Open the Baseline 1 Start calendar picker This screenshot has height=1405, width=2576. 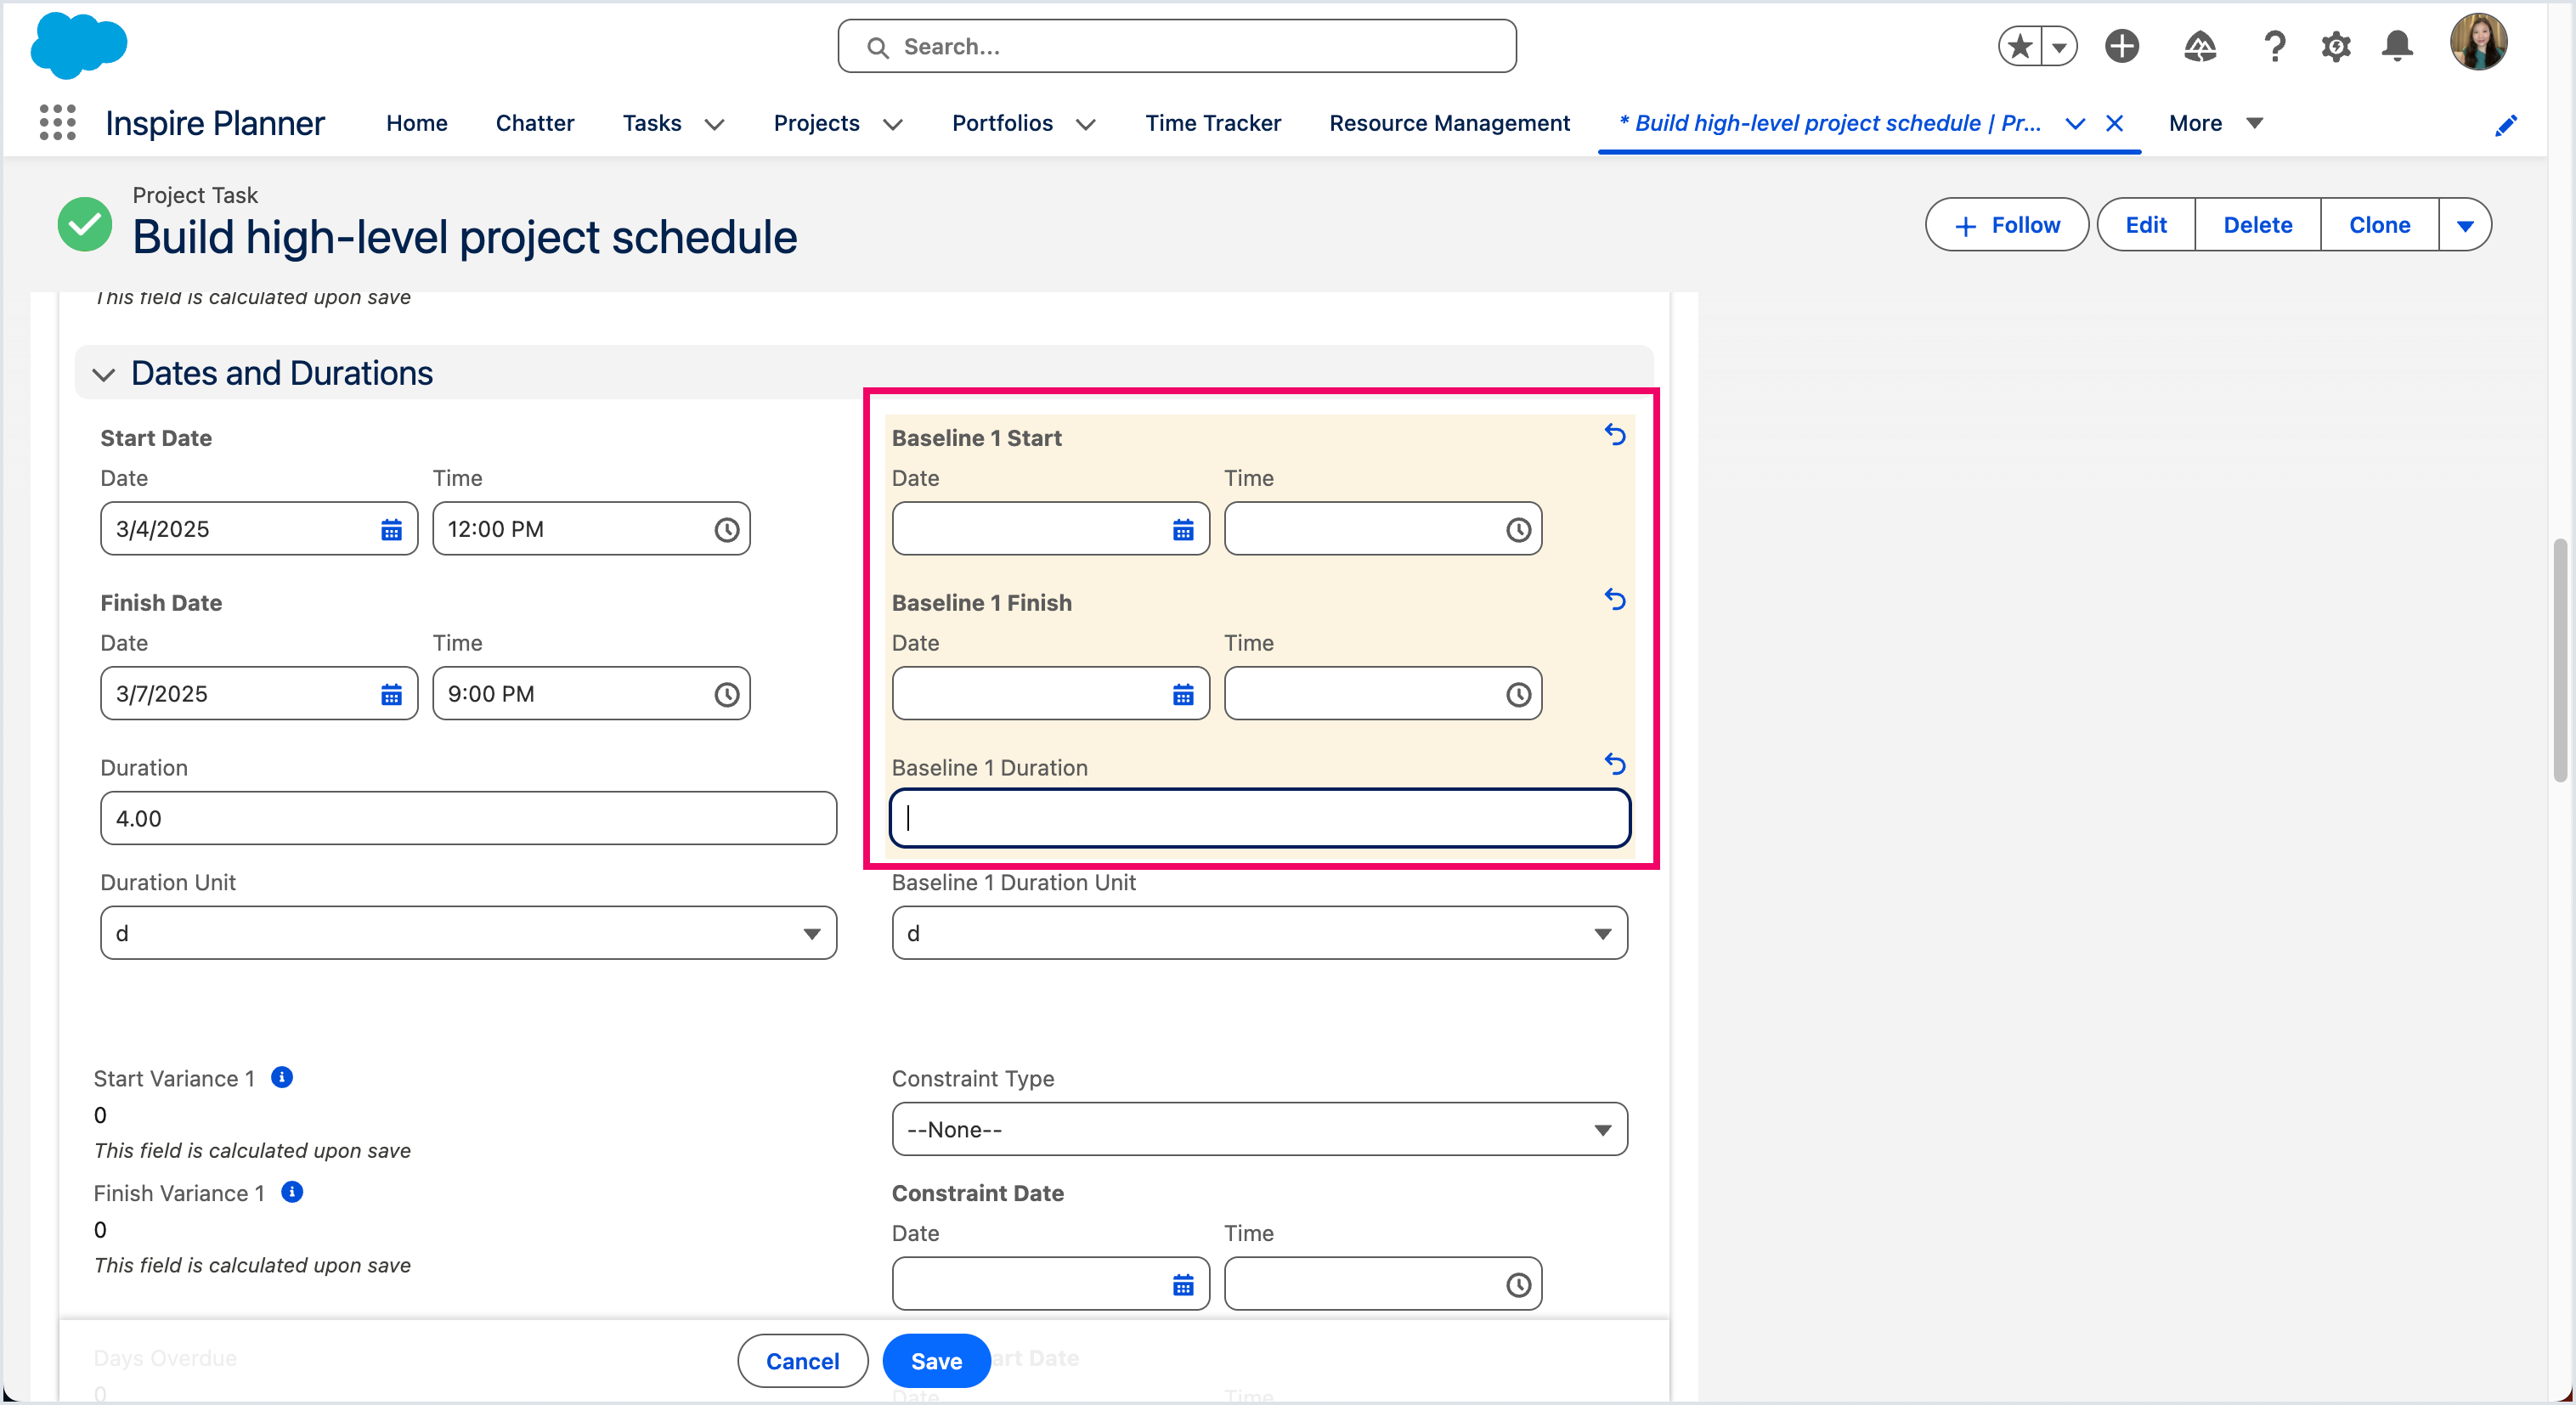click(1183, 530)
